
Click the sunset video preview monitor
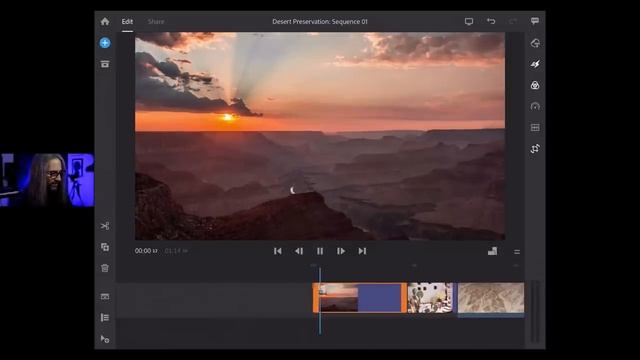tap(320, 136)
